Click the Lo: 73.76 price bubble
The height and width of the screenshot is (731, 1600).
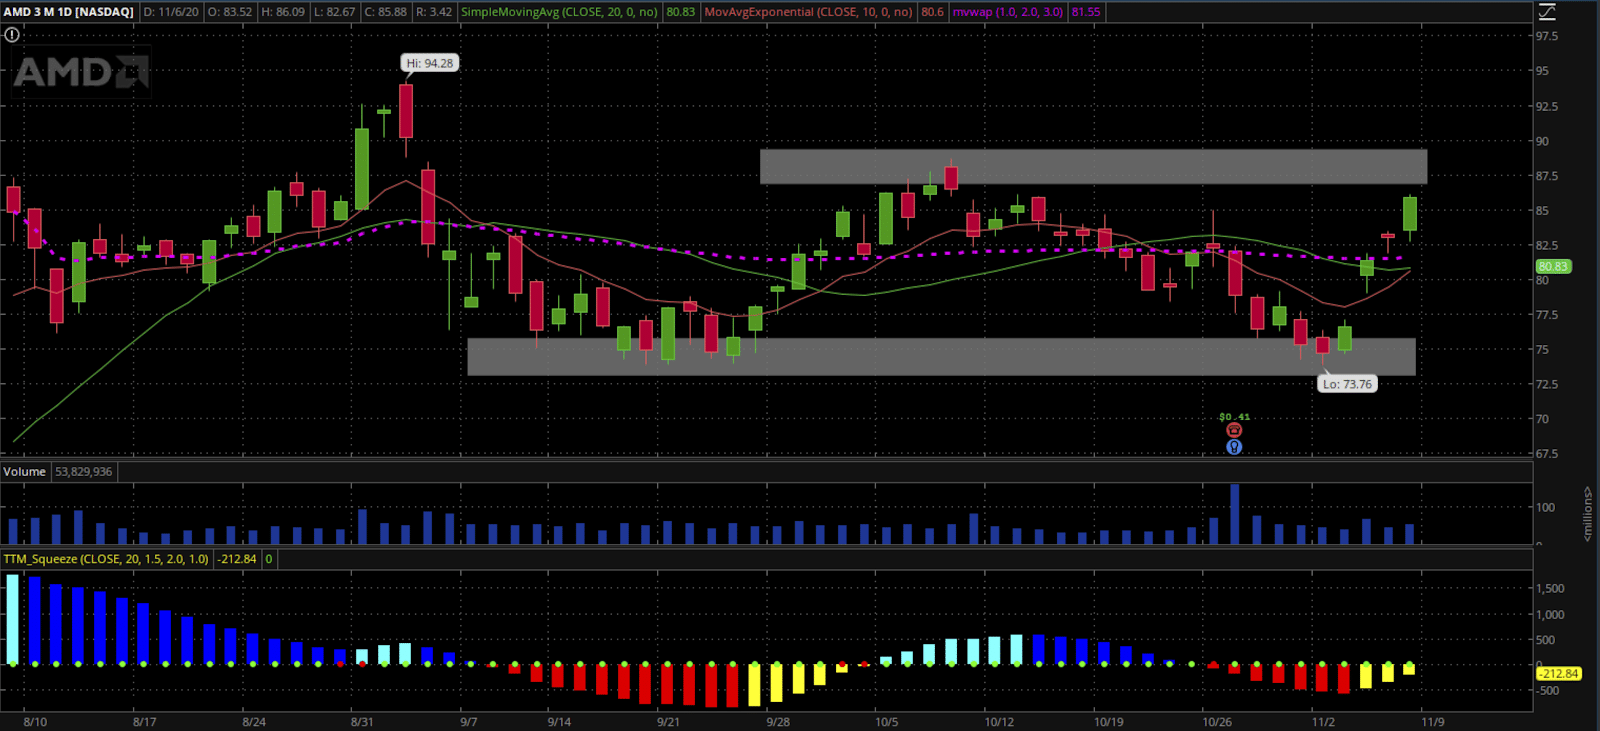click(x=1347, y=384)
